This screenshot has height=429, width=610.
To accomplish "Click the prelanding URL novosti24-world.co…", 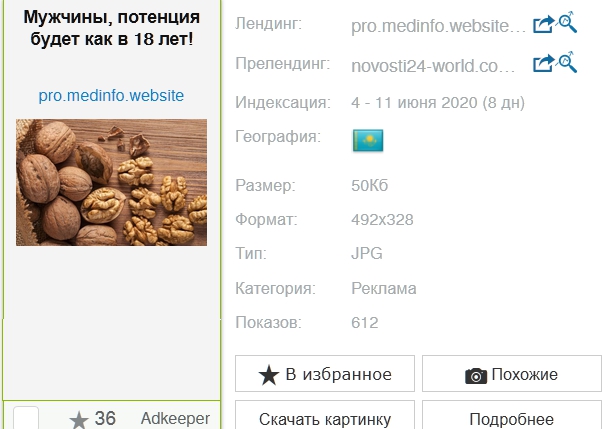I will click(x=433, y=66).
